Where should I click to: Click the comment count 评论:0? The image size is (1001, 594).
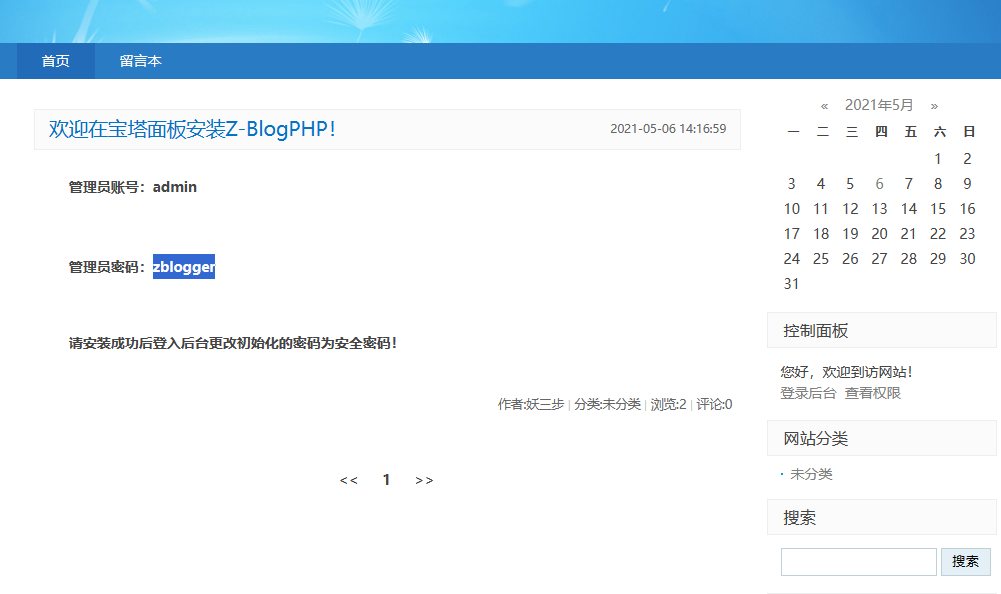(x=714, y=404)
